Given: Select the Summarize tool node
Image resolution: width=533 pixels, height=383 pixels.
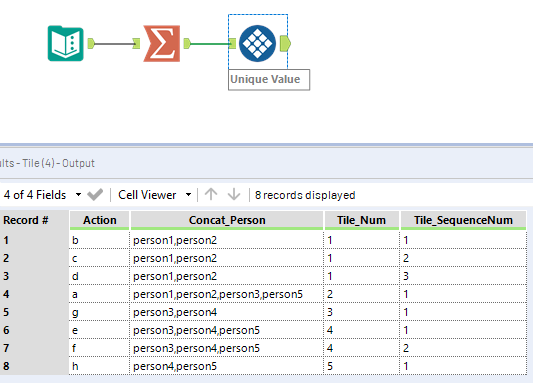Looking at the screenshot, I should pyautogui.click(x=162, y=43).
